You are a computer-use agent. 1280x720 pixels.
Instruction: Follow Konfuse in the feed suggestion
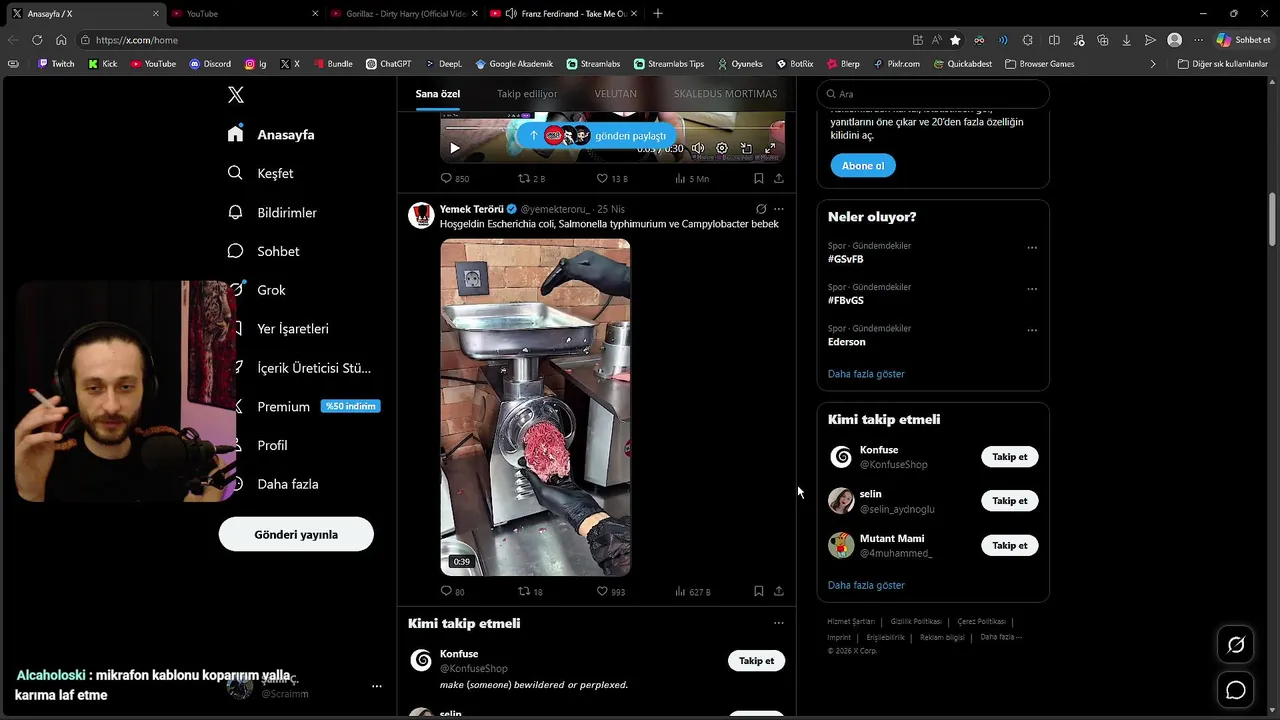click(756, 661)
